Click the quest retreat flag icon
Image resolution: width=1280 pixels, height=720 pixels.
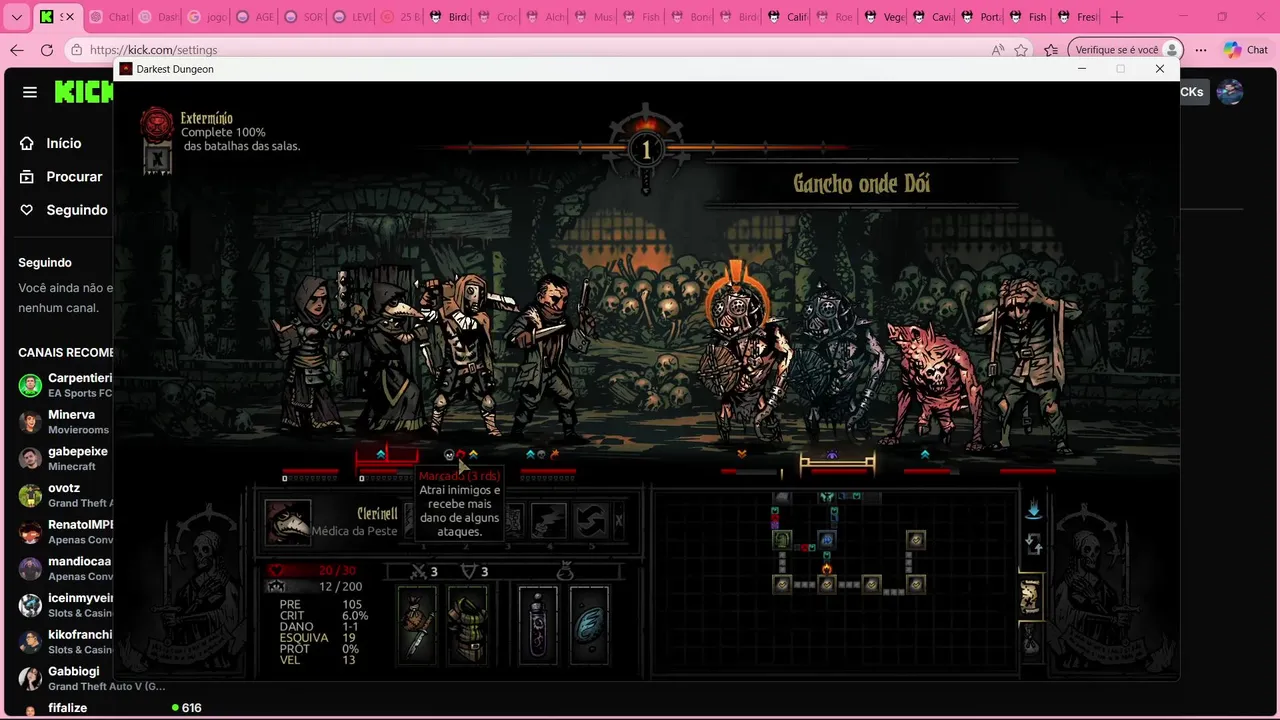coord(156,159)
